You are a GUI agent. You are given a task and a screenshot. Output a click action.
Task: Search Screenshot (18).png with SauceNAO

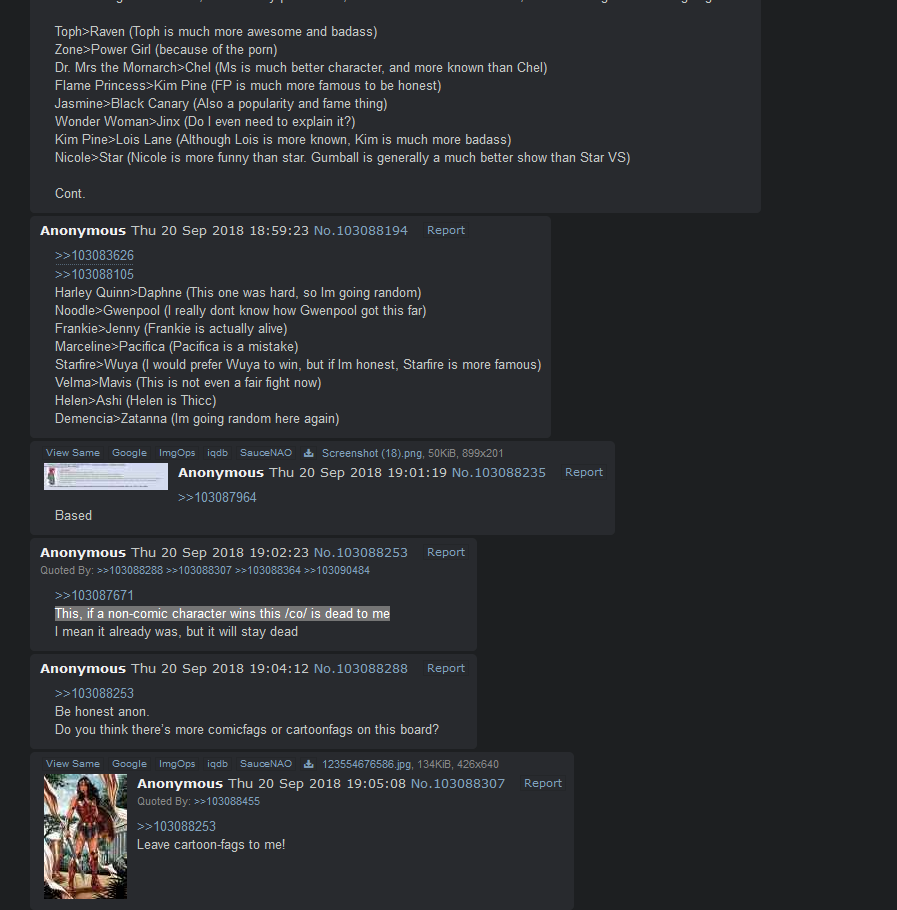(266, 453)
